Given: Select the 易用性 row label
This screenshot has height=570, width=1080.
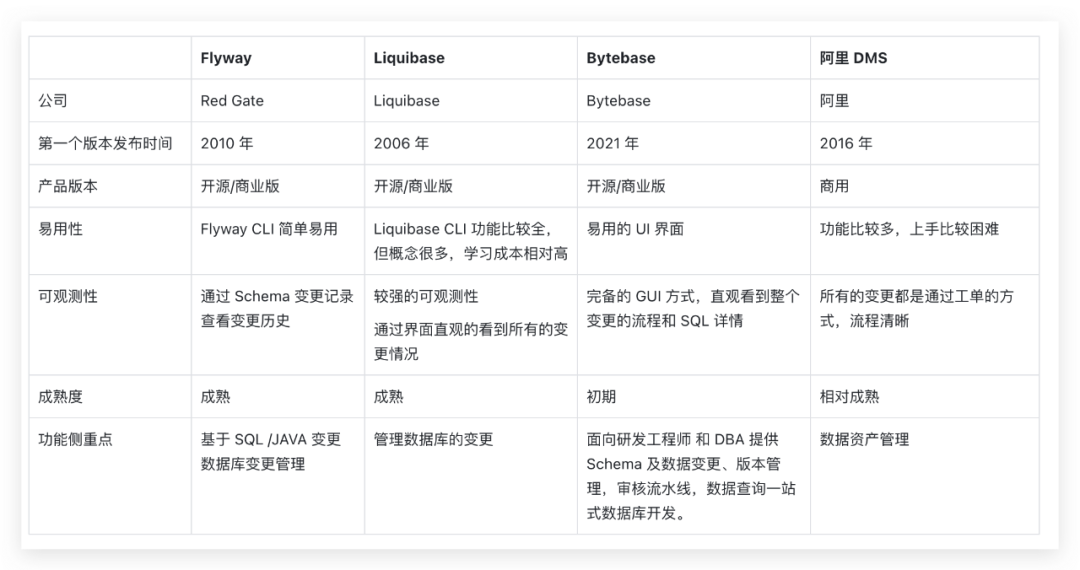Looking at the screenshot, I should (60, 229).
